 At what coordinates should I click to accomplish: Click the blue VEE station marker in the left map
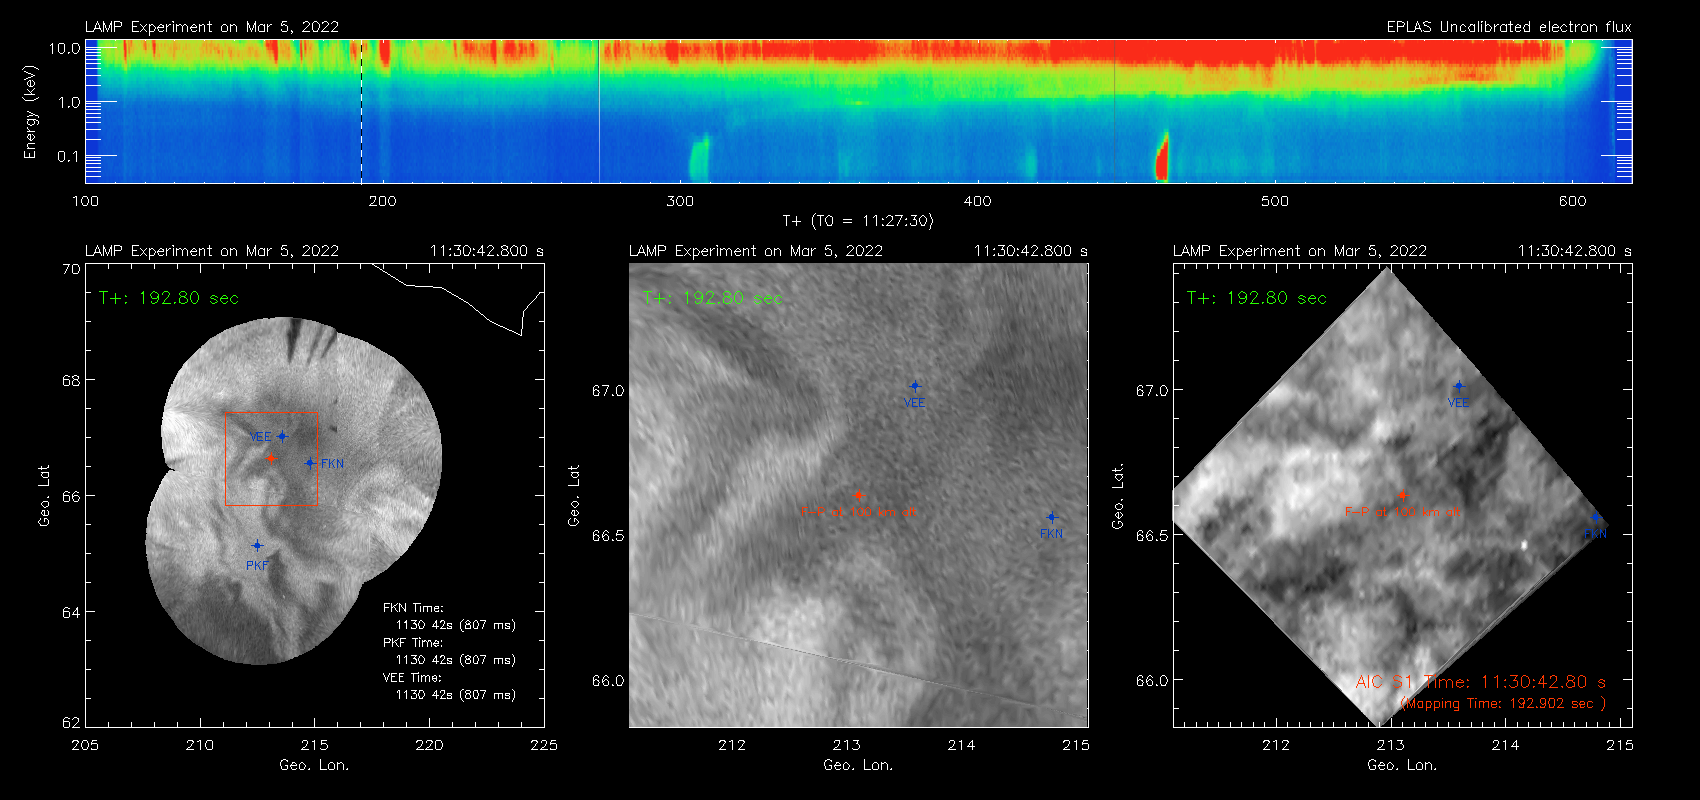point(283,436)
